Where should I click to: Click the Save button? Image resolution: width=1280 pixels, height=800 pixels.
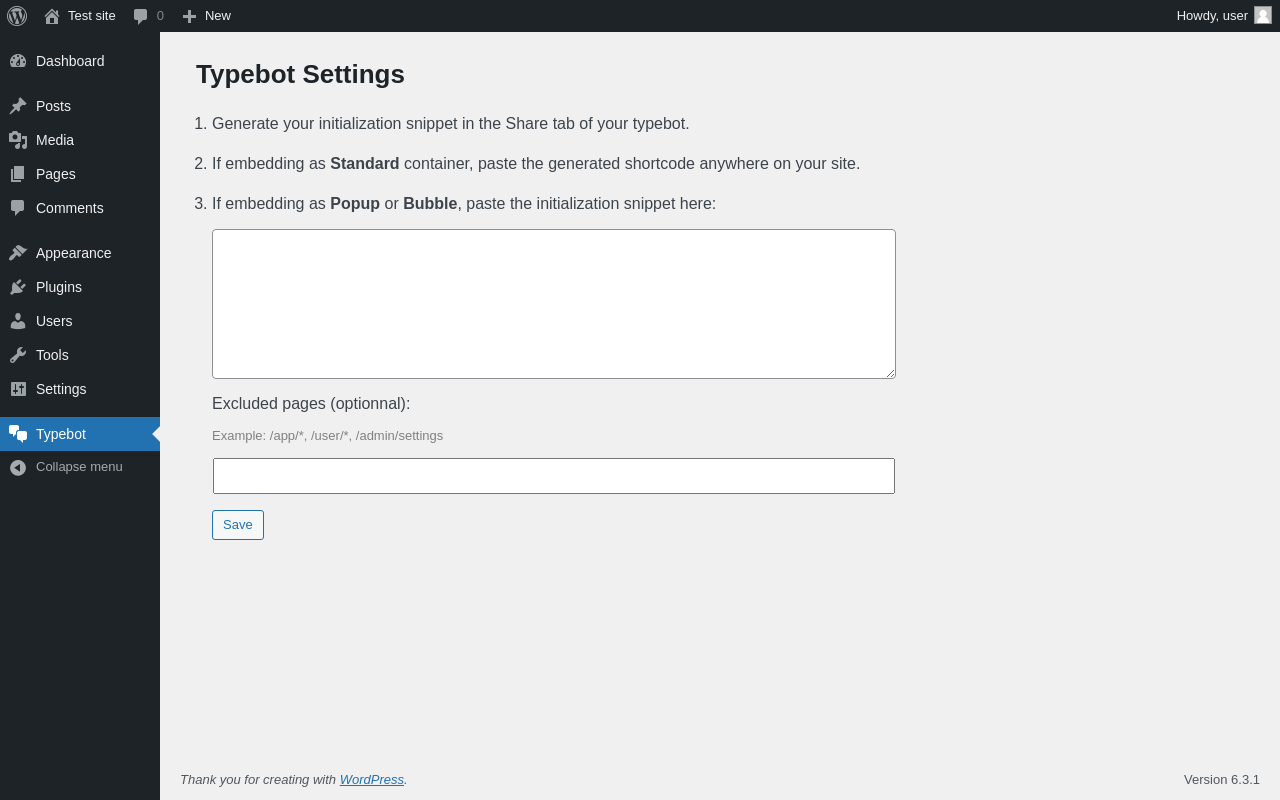pos(238,525)
